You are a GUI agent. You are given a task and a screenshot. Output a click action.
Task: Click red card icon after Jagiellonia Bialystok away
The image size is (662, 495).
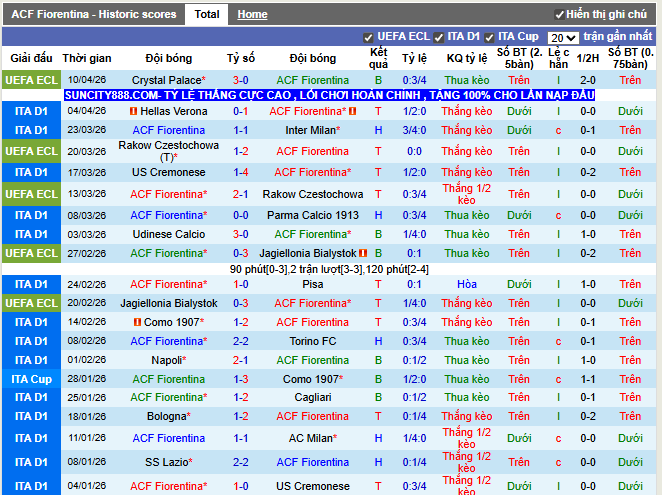pyautogui.click(x=363, y=254)
